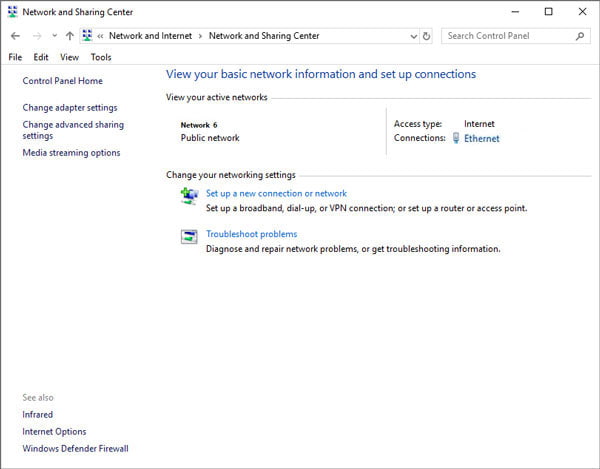Open the Tools menu

[x=101, y=57]
